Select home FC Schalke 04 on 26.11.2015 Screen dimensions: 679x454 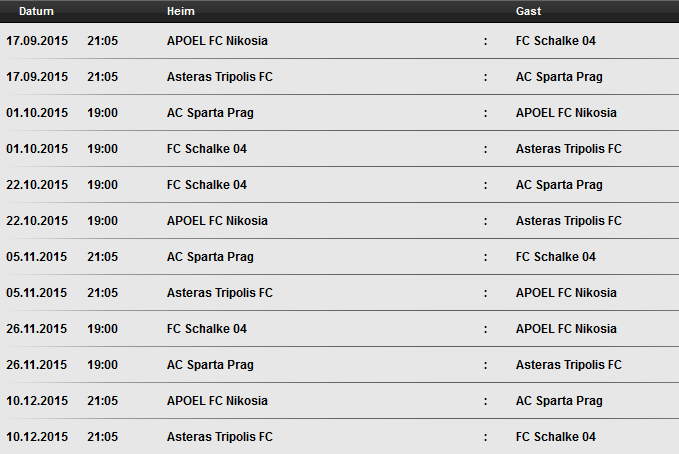206,329
